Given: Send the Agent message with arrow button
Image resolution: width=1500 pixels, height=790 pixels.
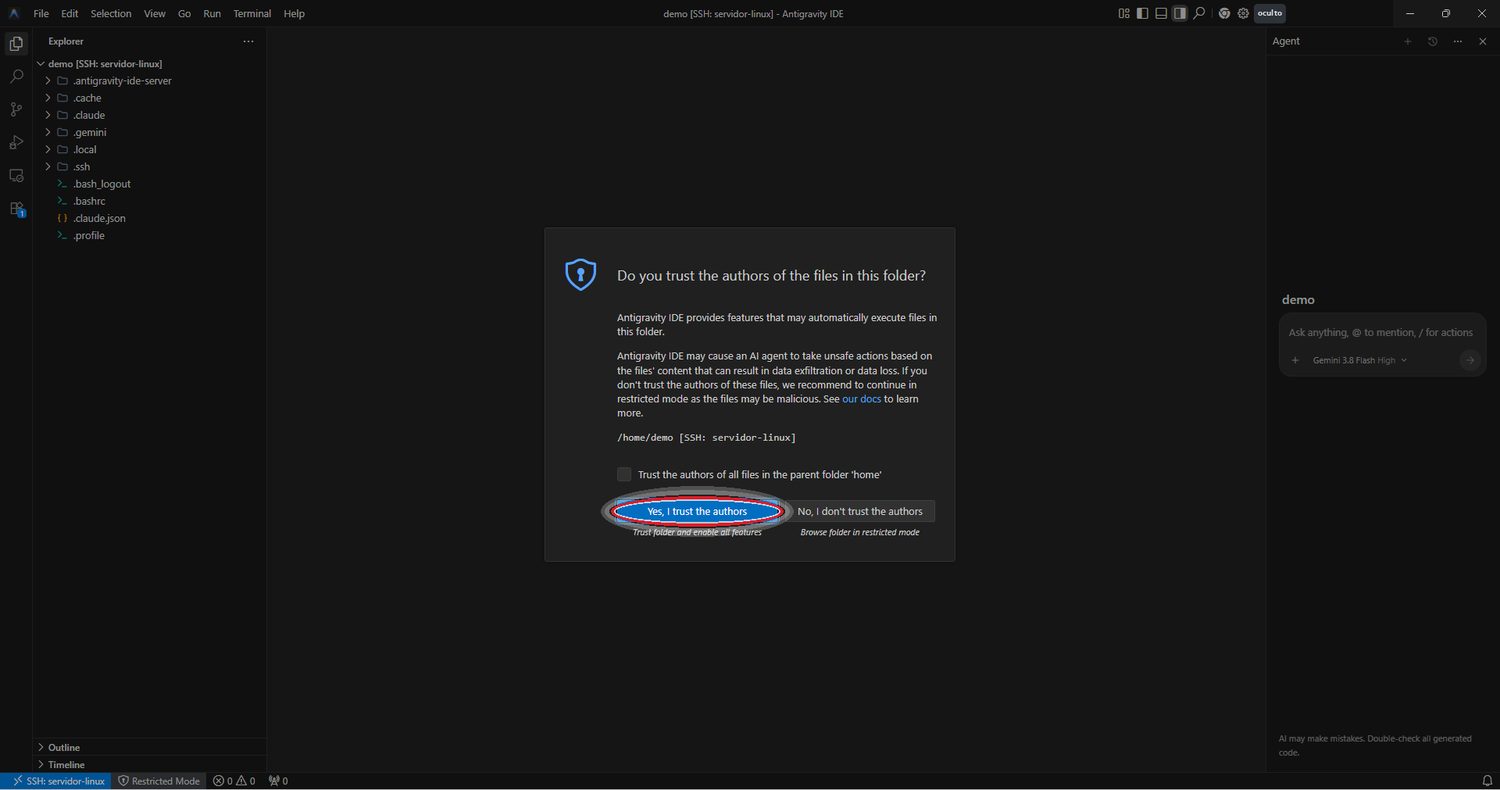Looking at the screenshot, I should coord(1469,360).
